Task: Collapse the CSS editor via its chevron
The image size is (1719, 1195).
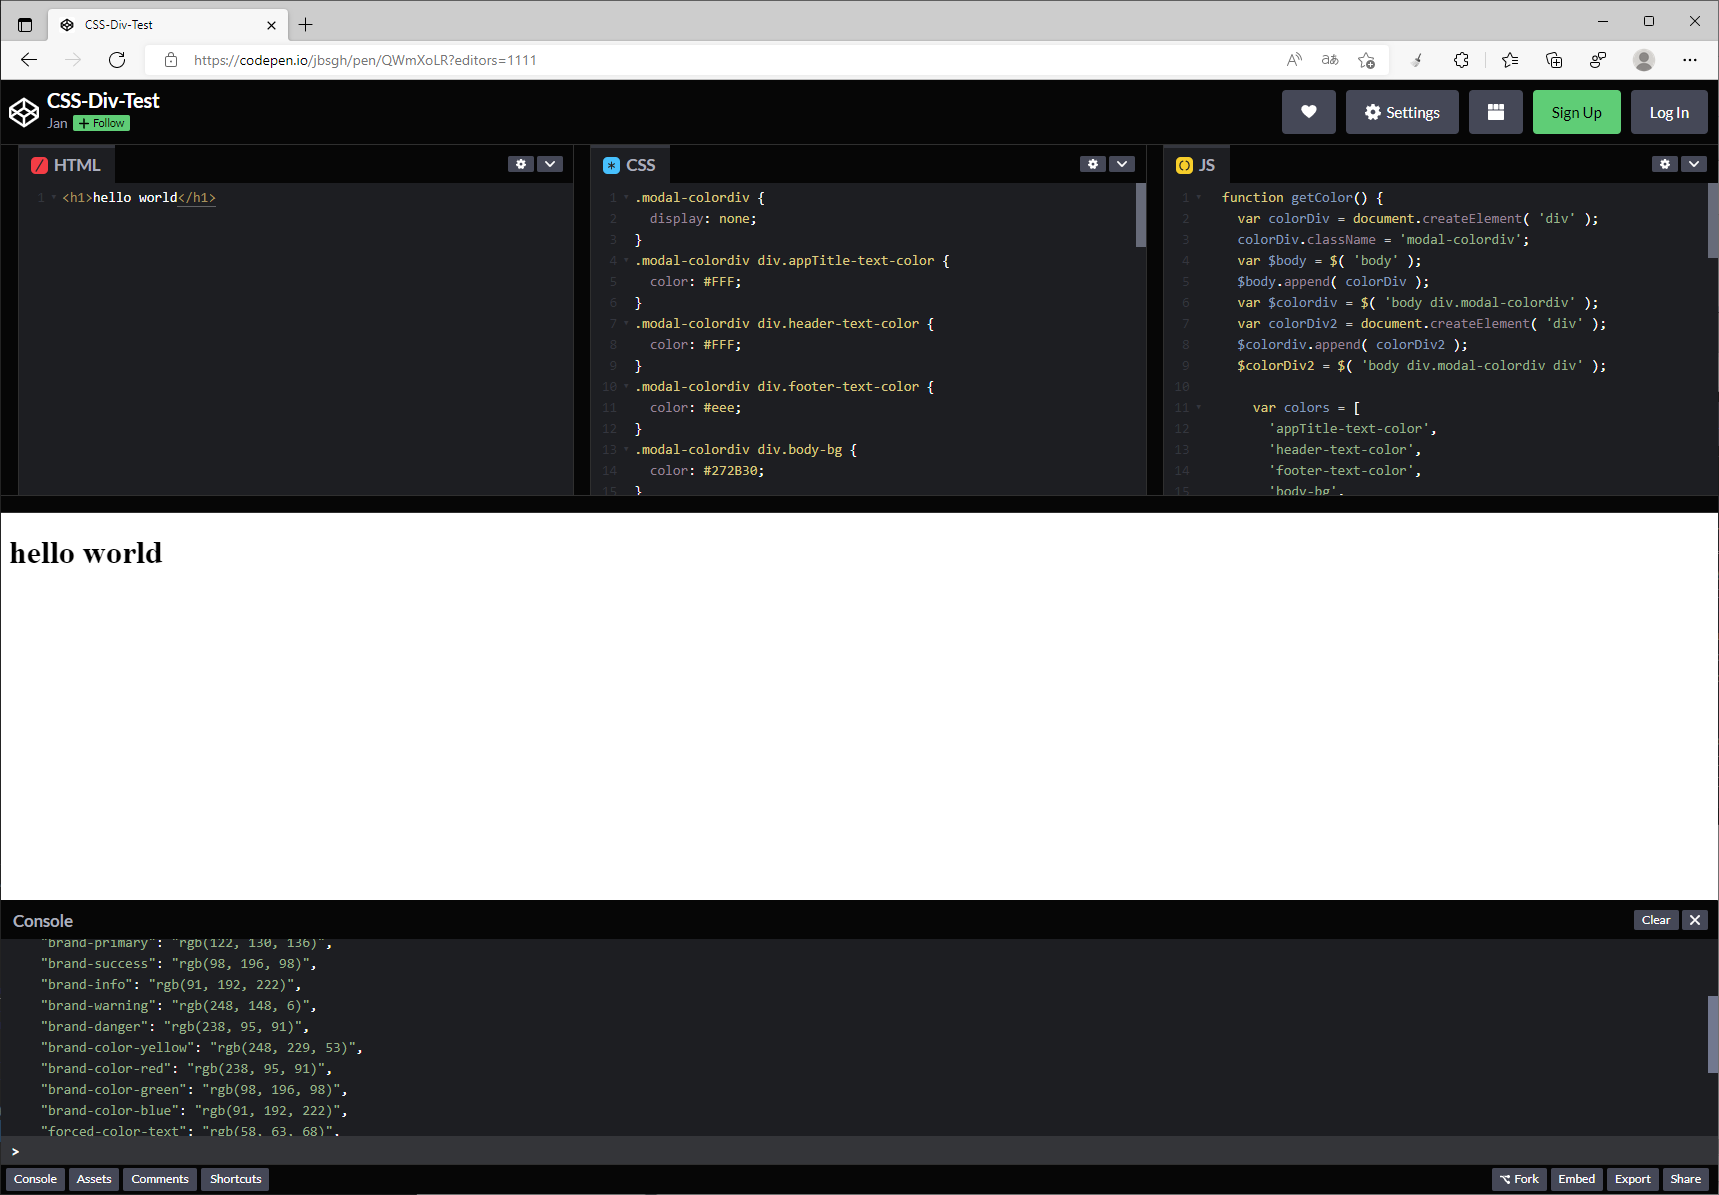Action: [x=1122, y=163]
